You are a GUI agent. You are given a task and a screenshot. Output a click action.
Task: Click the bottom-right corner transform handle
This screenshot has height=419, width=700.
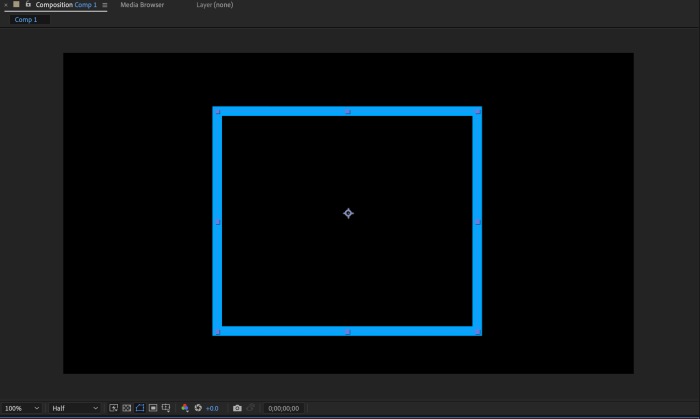477,332
